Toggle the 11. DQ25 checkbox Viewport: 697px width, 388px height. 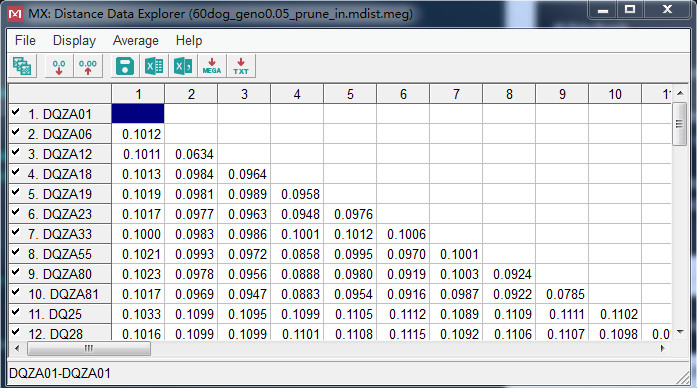(16, 312)
